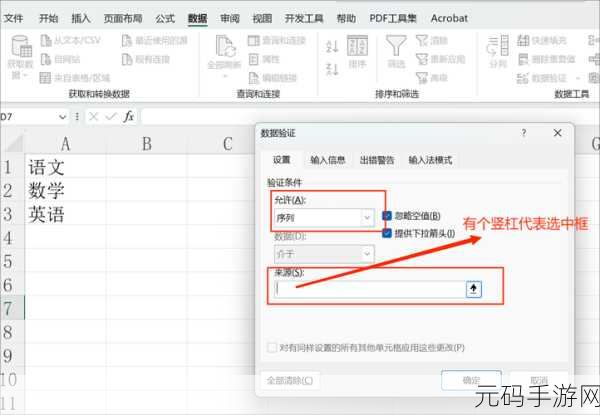Click the range selector arrow in Source box
The image size is (600, 415).
(473, 289)
